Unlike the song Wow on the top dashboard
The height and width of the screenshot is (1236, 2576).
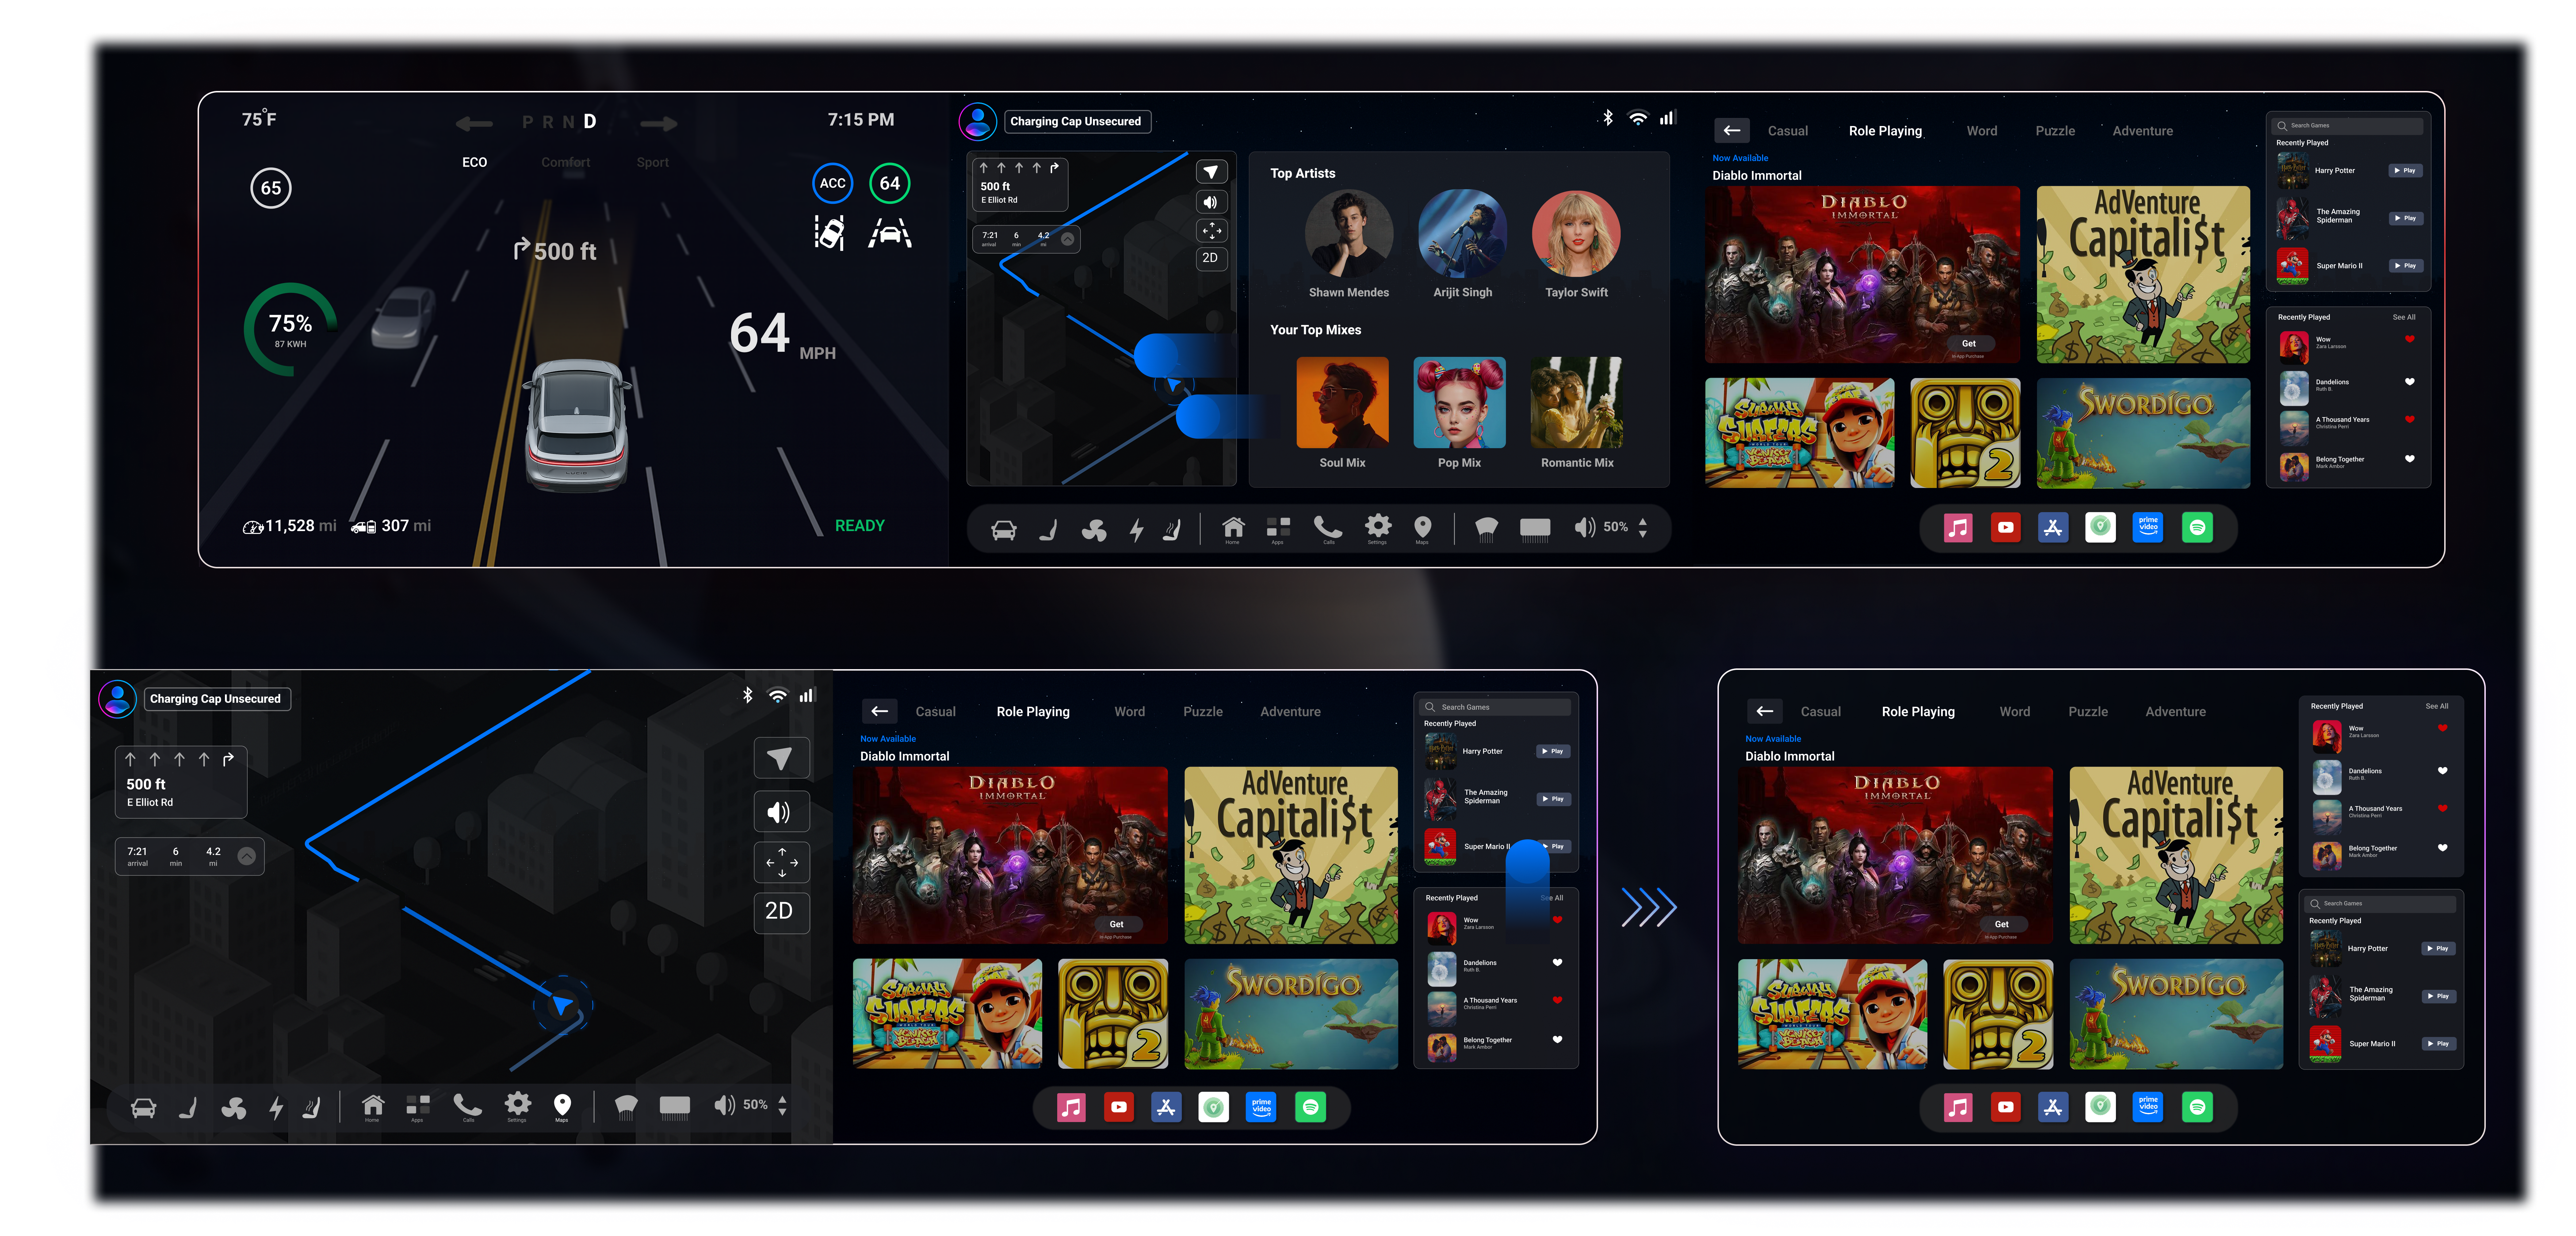pos(2410,339)
